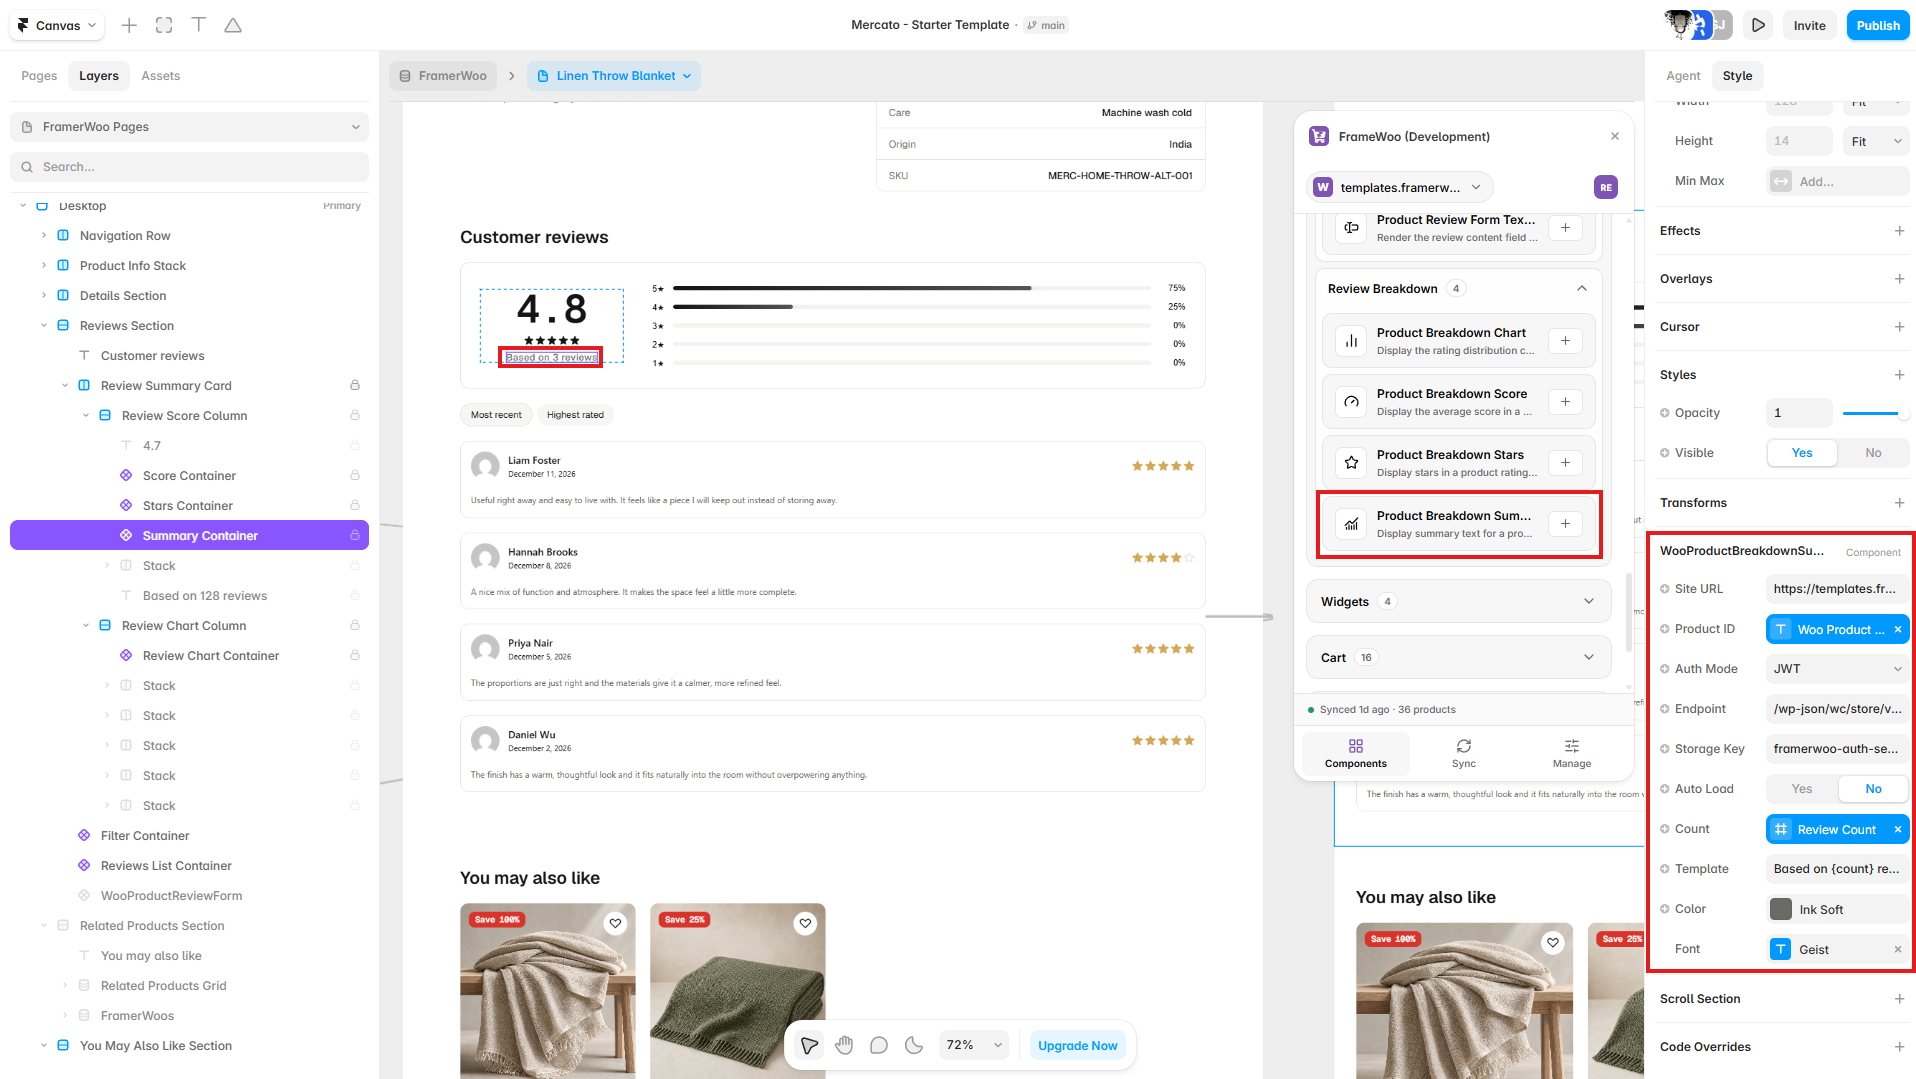Click the Insert plus icon in toolbar
Image resolution: width=1916 pixels, height=1079 pixels.
coord(129,25)
